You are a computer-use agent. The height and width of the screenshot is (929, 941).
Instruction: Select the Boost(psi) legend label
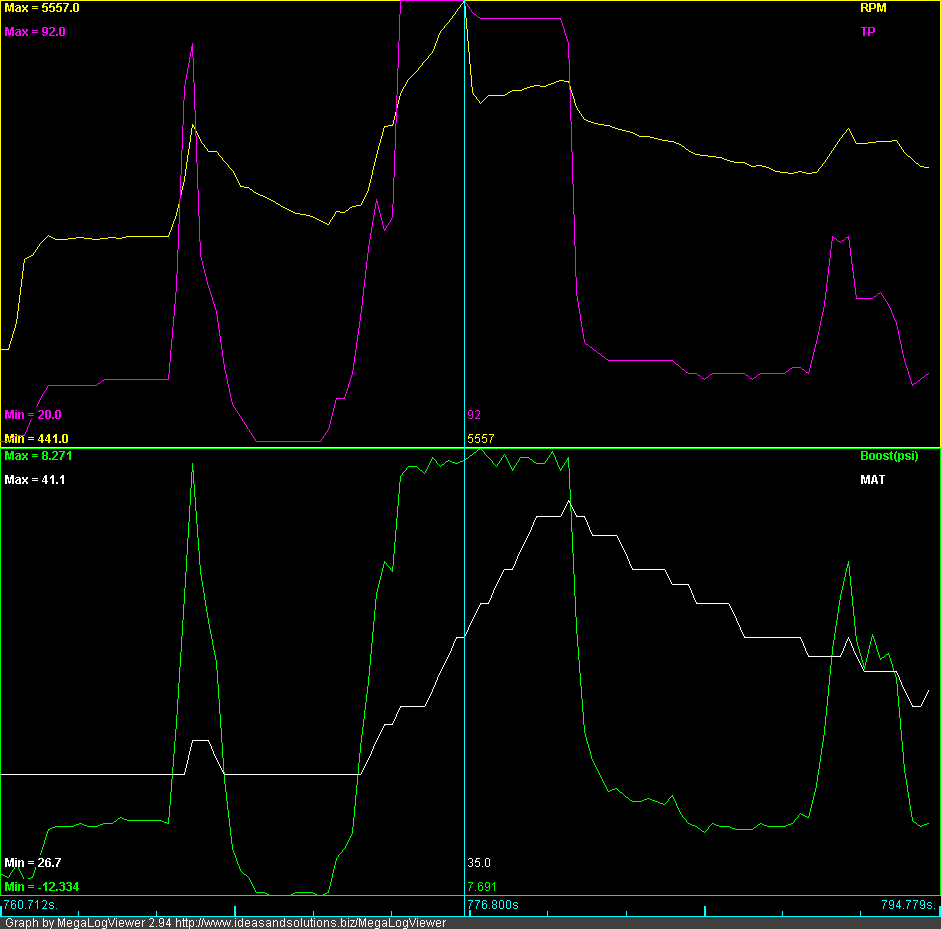click(x=888, y=456)
